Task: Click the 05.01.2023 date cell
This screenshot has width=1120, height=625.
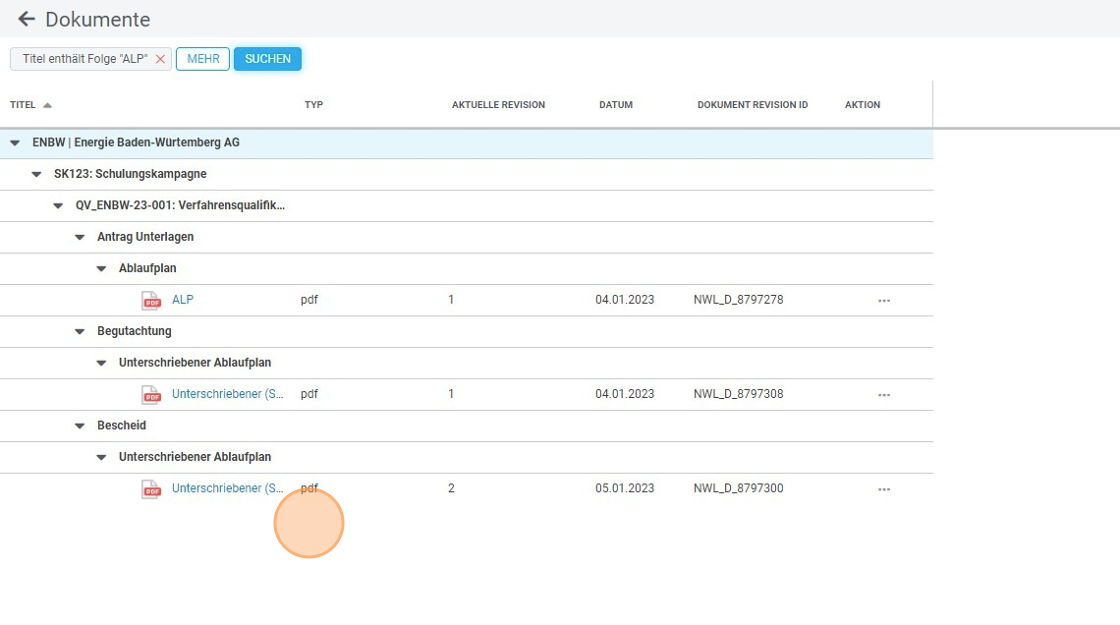Action: [x=625, y=489]
